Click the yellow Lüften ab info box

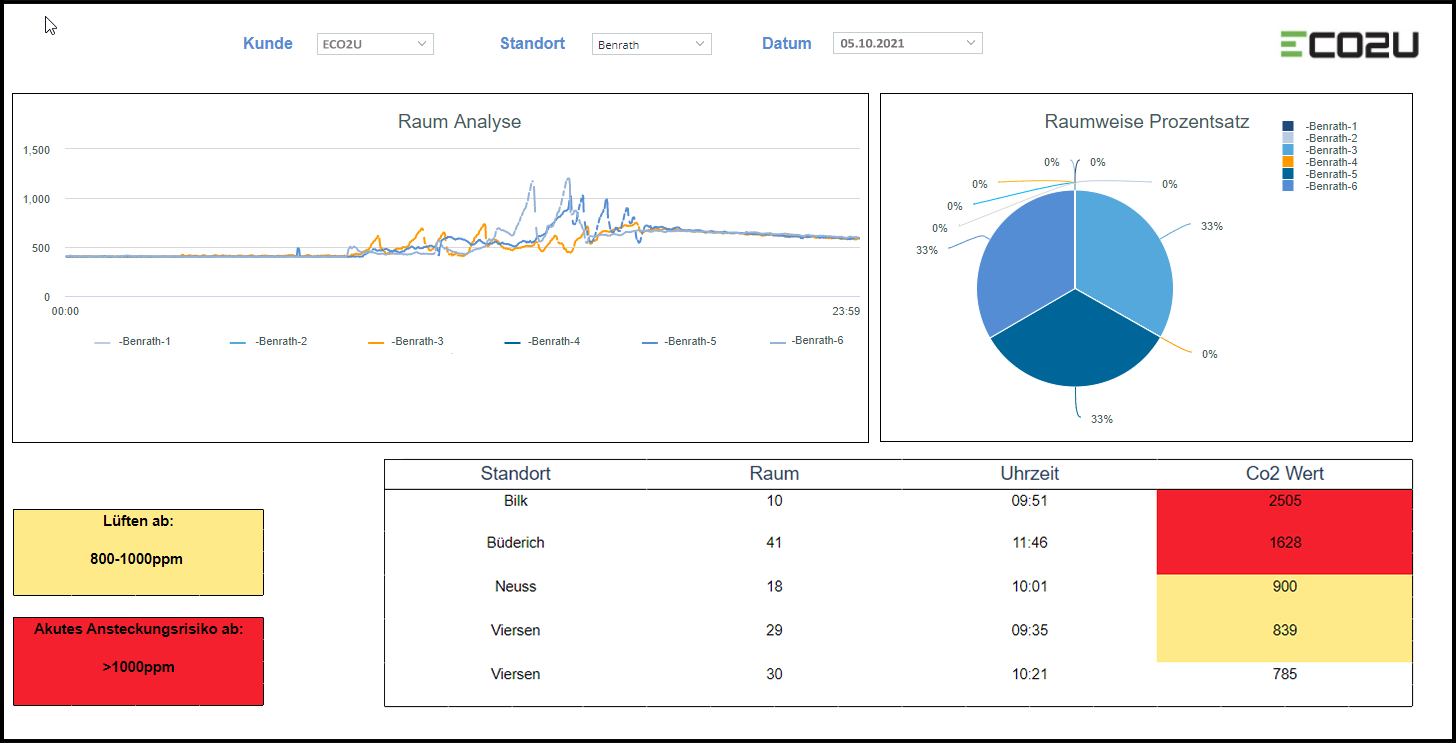pos(138,552)
